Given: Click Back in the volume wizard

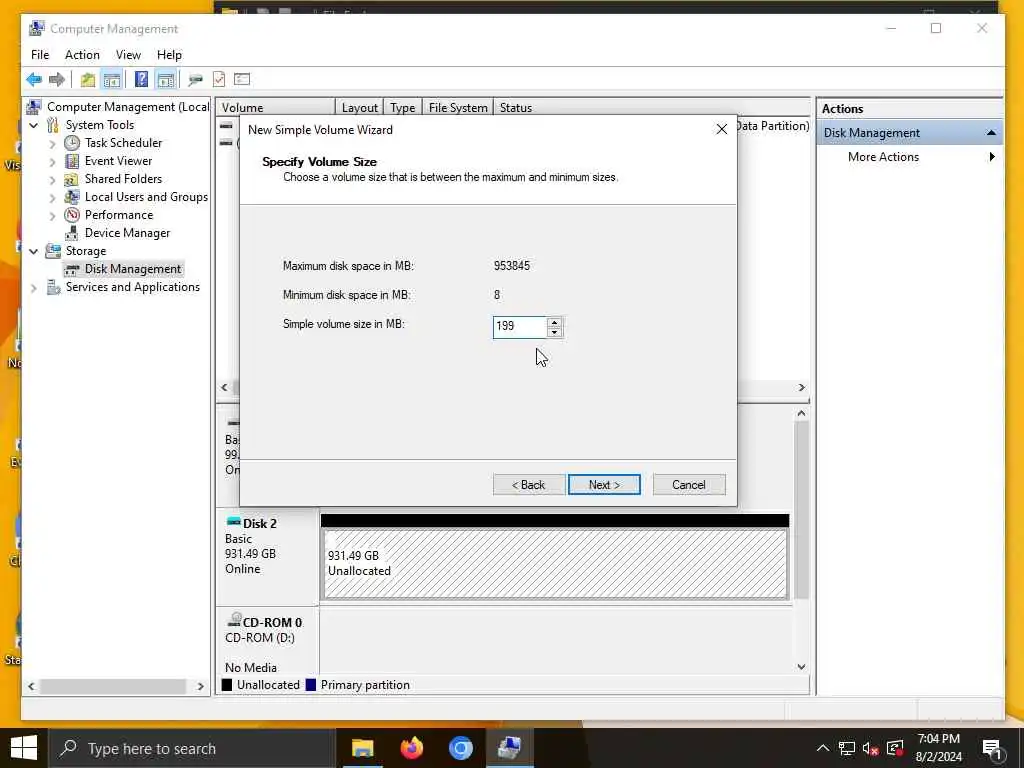Looking at the screenshot, I should coord(528,485).
